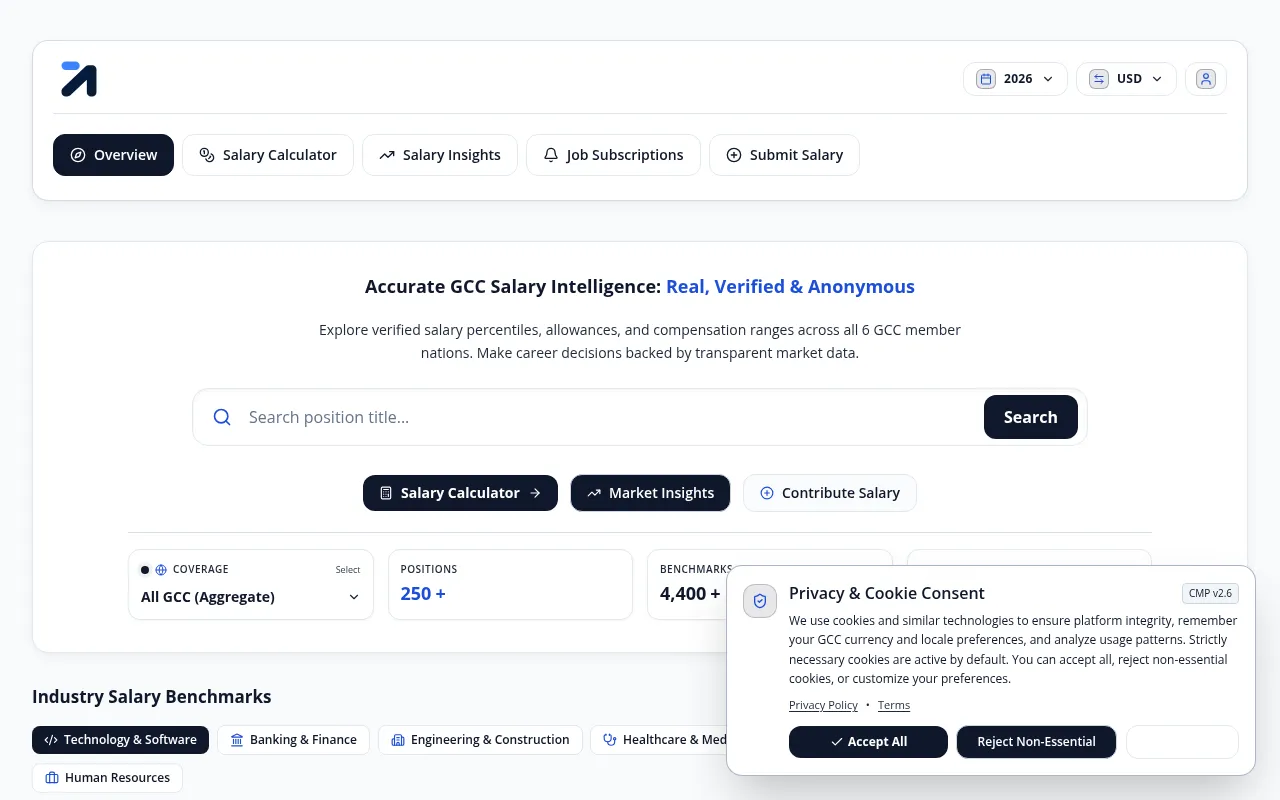The height and width of the screenshot is (800, 1280).
Task: Click the user profile icon button
Action: point(1206,79)
